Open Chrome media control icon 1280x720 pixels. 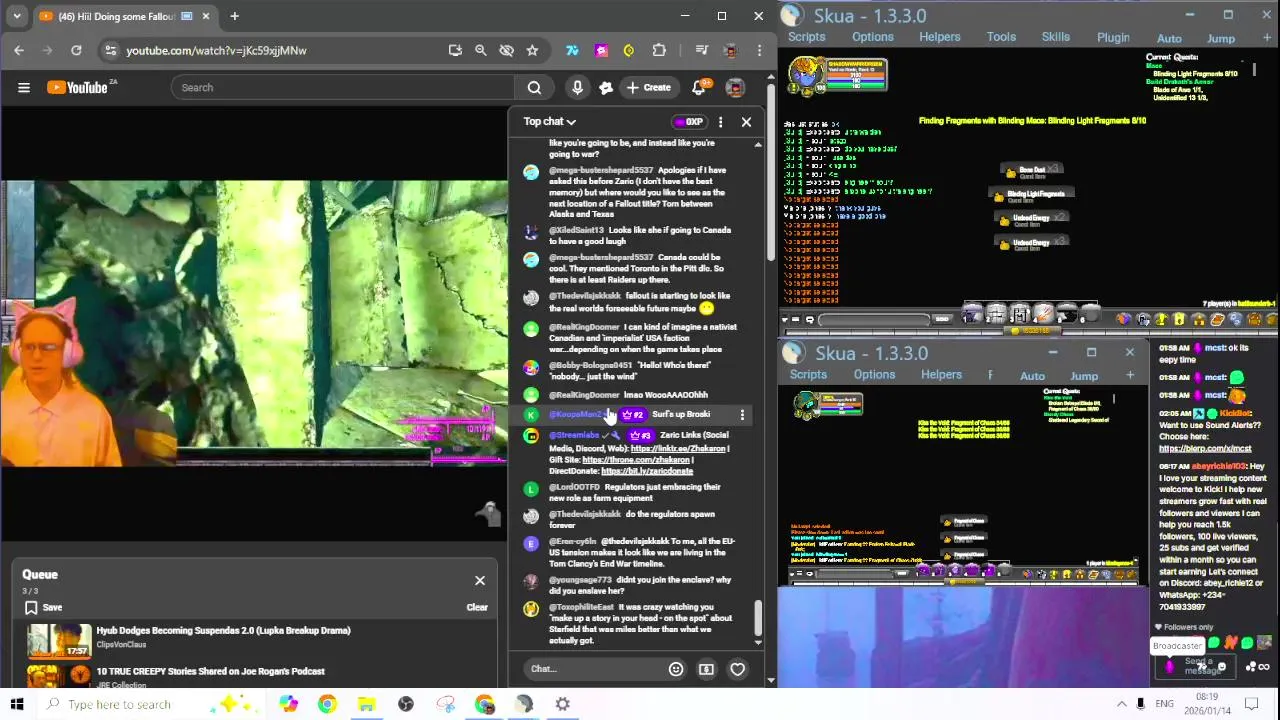(x=702, y=50)
